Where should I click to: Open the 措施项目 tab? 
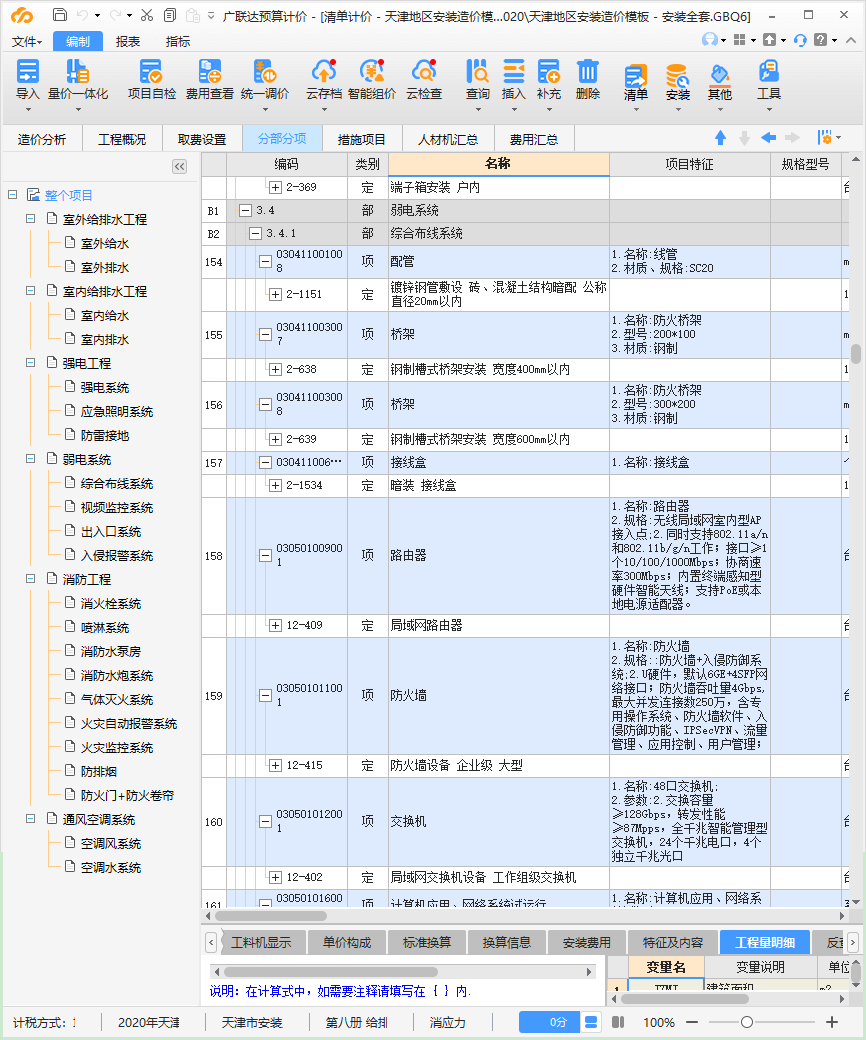[362, 139]
